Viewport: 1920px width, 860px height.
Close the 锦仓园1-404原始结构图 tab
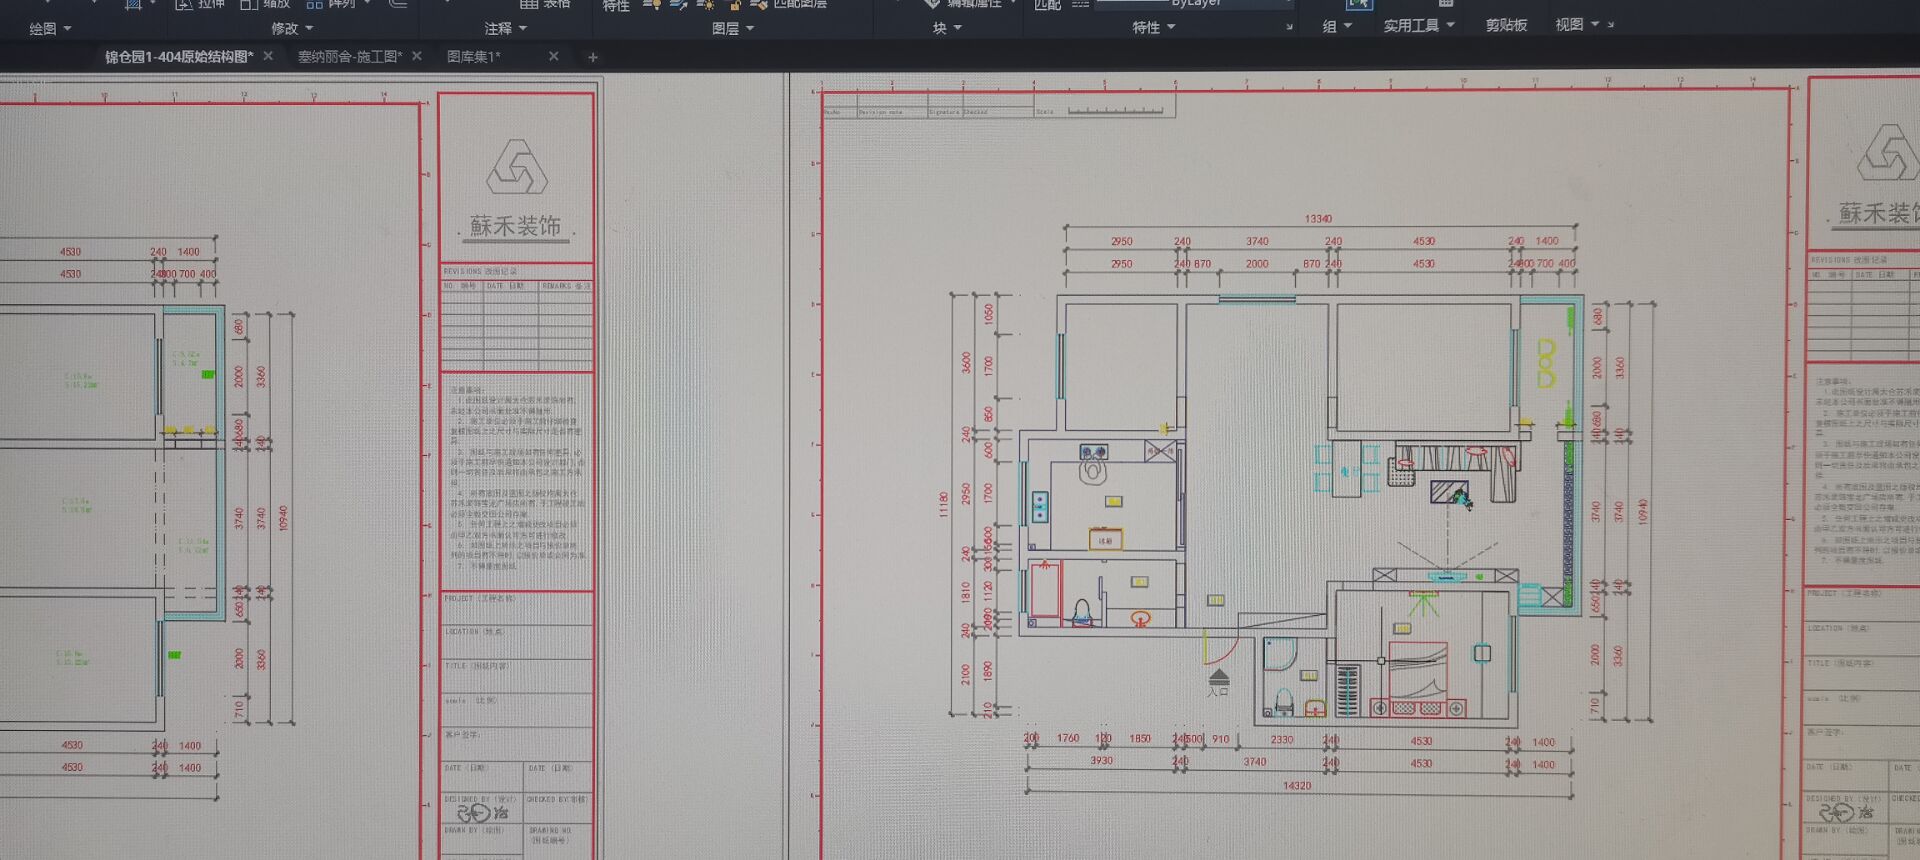coord(268,56)
